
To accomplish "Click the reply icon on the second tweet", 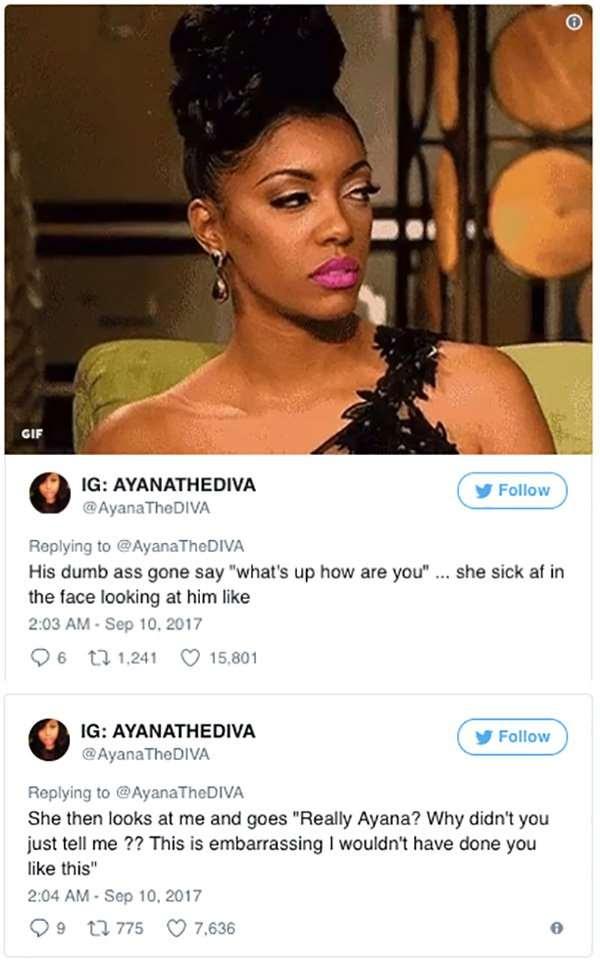I will tap(39, 928).
